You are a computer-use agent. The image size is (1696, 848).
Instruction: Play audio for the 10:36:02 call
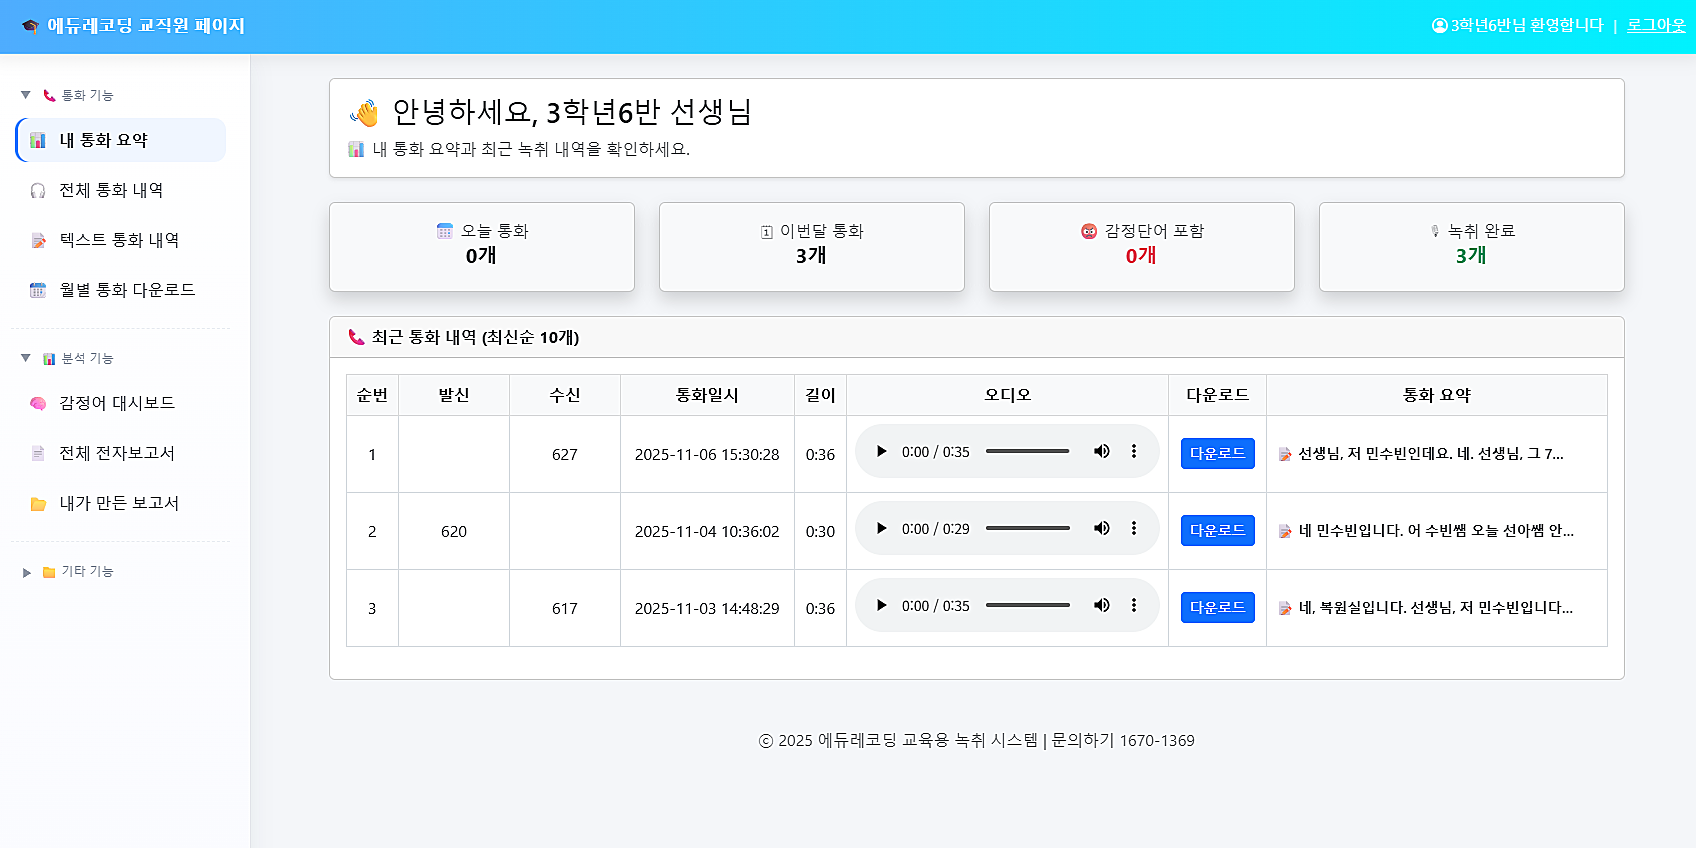881,528
